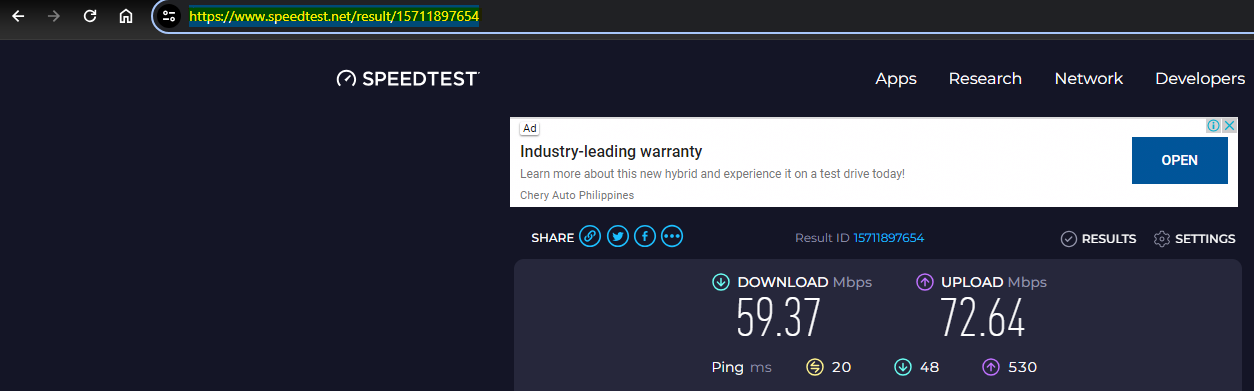Close the Chery Auto ad
The width and height of the screenshot is (1254, 391).
(1229, 126)
